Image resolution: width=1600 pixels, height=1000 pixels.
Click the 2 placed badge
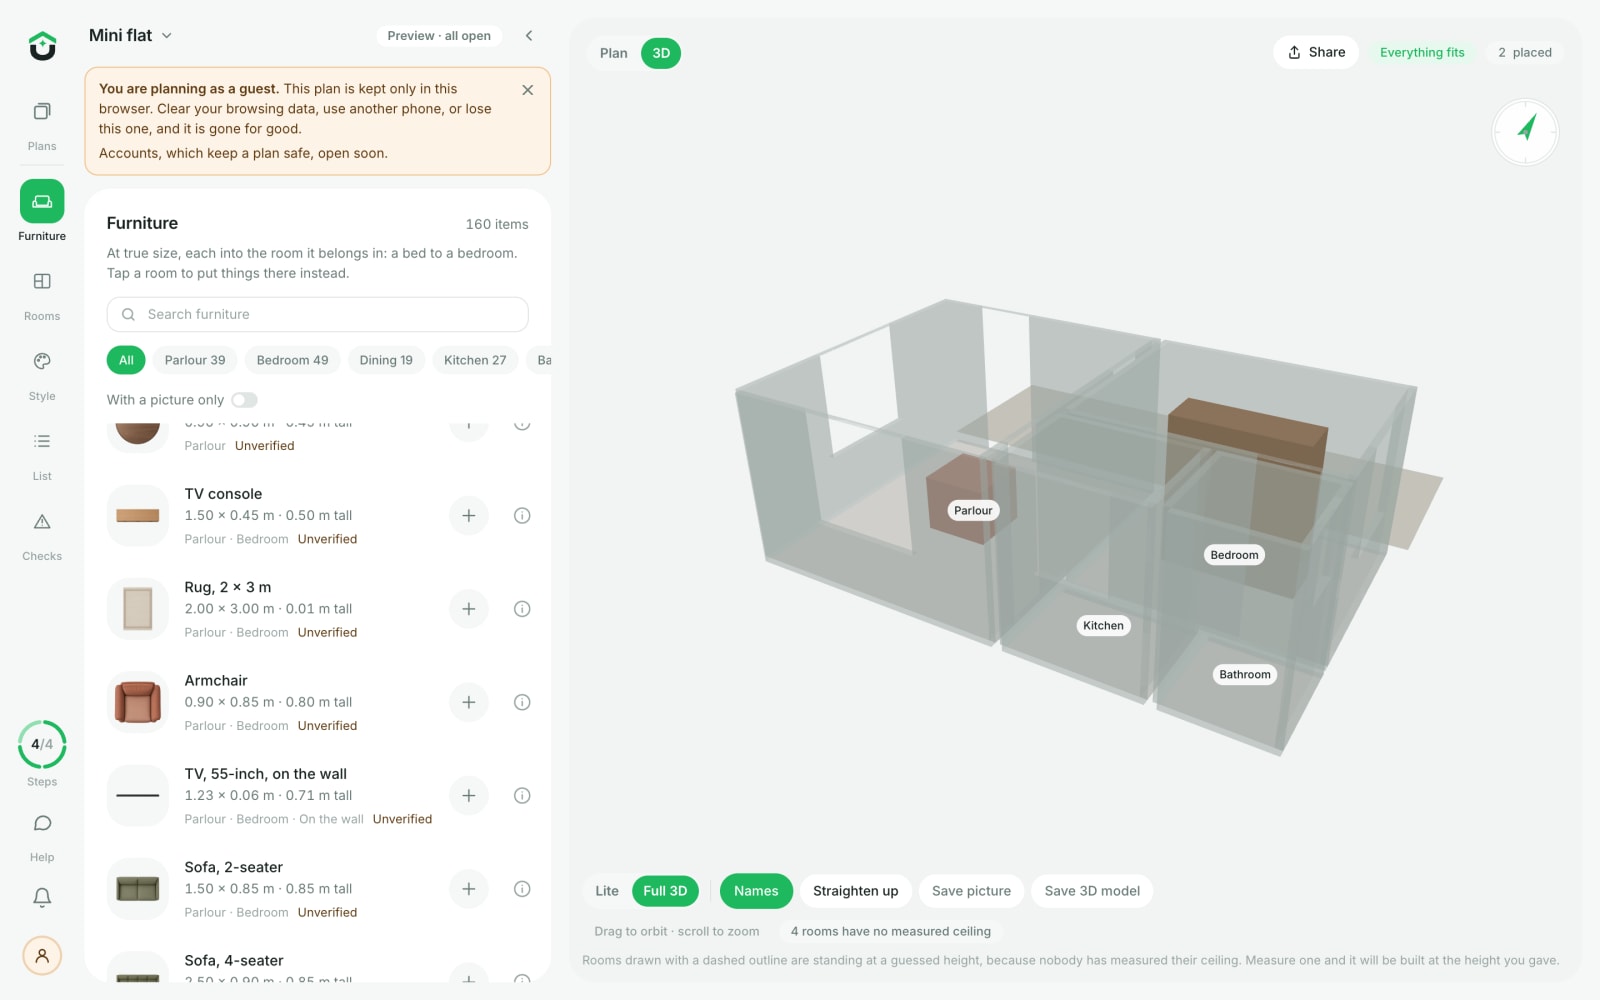coord(1525,53)
